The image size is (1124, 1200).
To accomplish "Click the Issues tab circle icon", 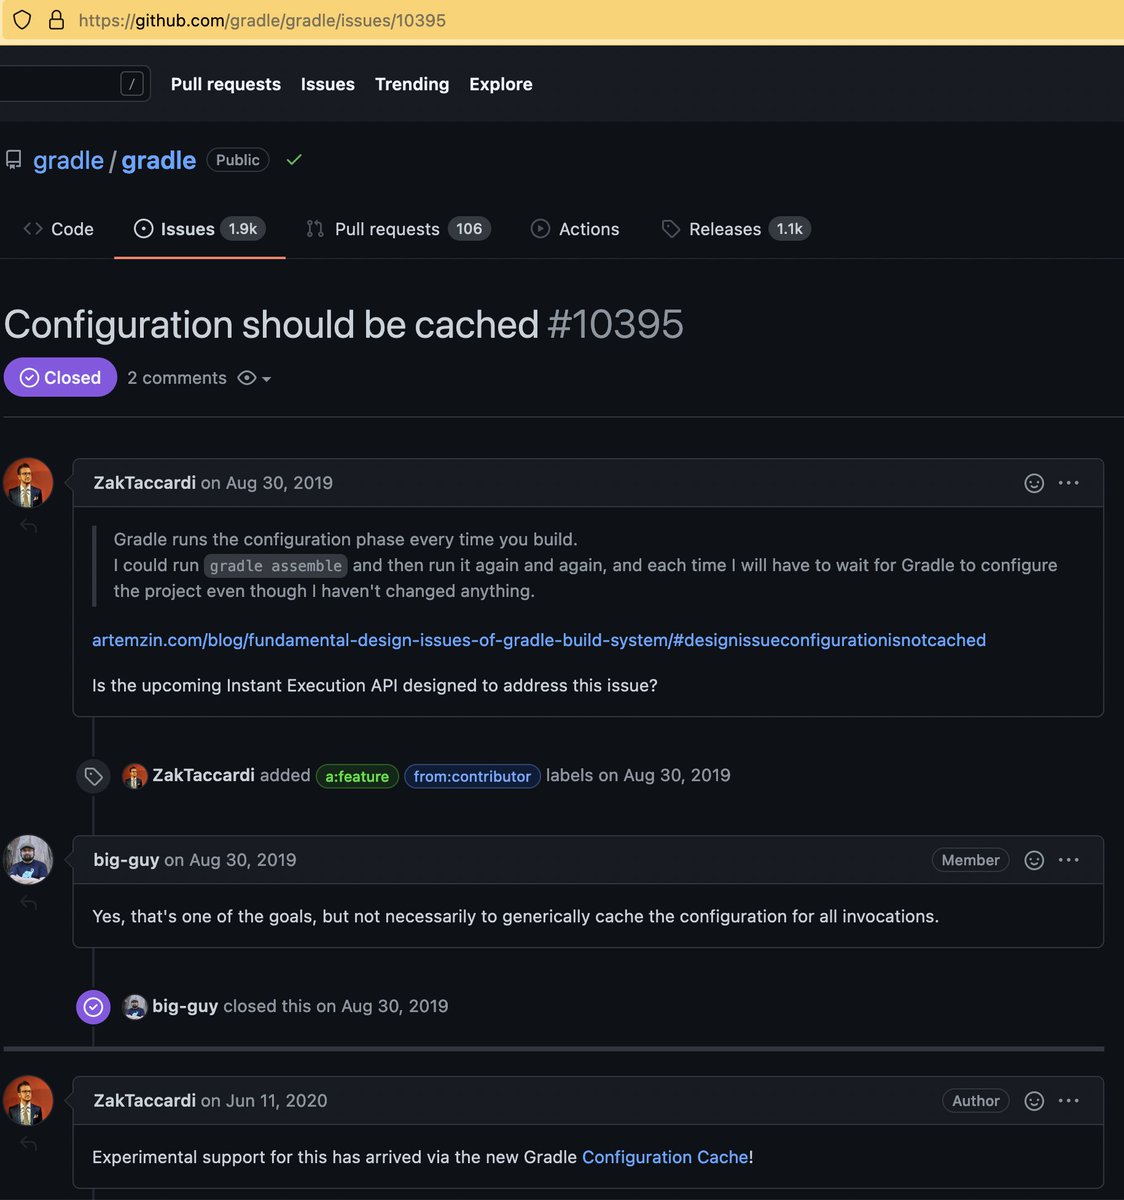I will click(x=144, y=229).
